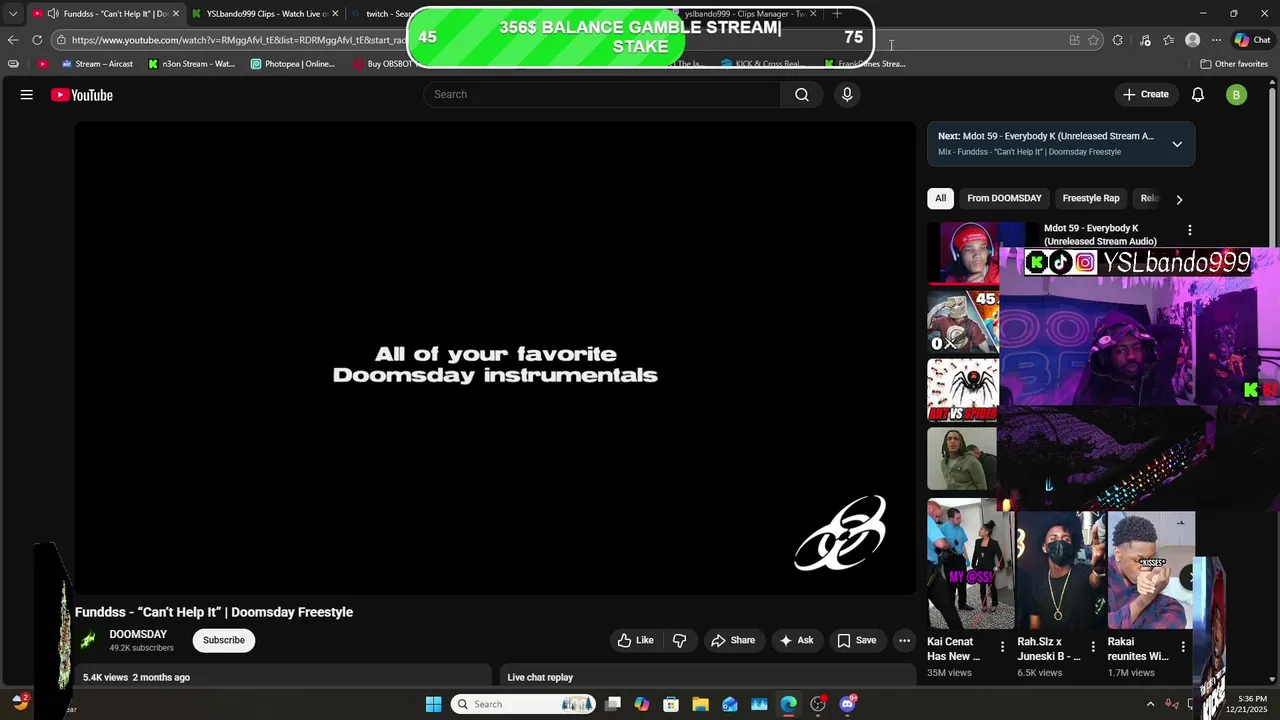
Task: Open Photopea Online bookmark
Action: 293,64
